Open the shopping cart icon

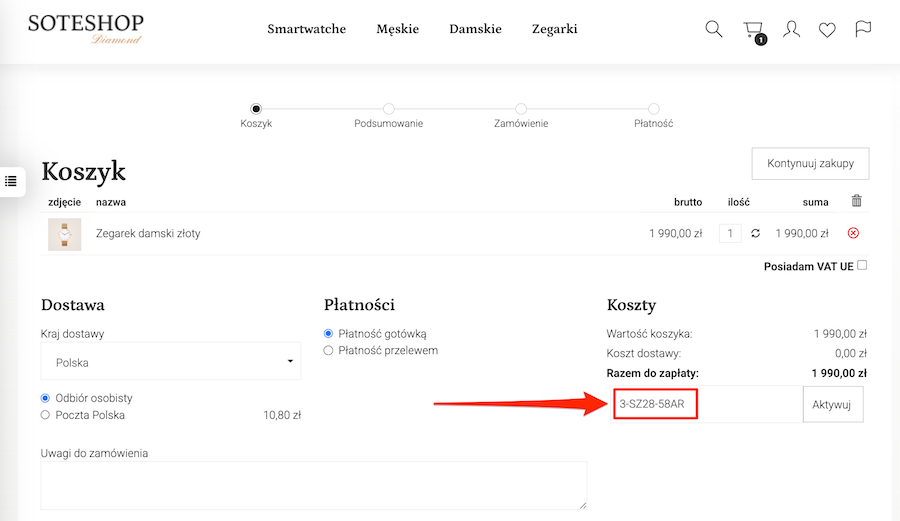pyautogui.click(x=754, y=30)
